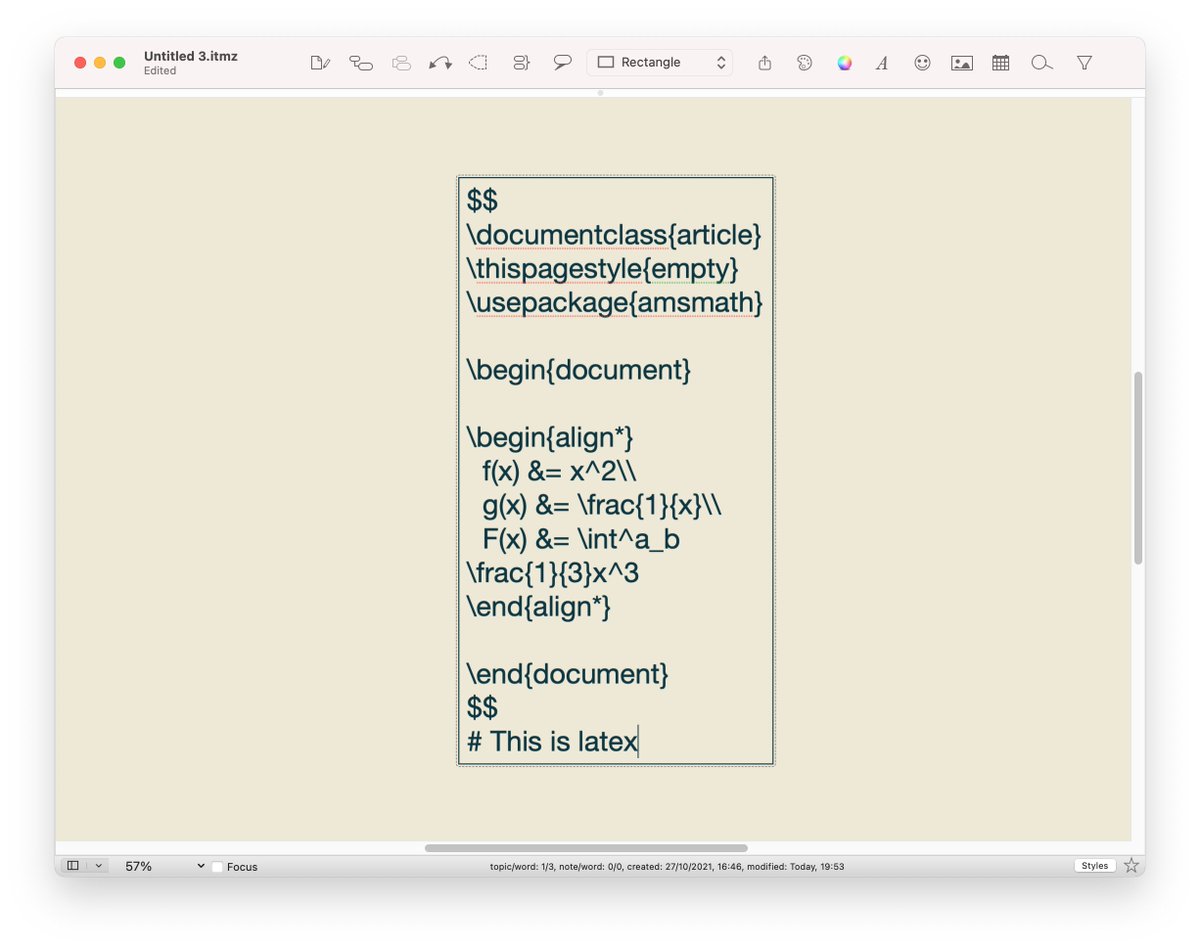This screenshot has height=949, width=1200.
Task: Click the \begin{document} line
Action: [x=578, y=370]
